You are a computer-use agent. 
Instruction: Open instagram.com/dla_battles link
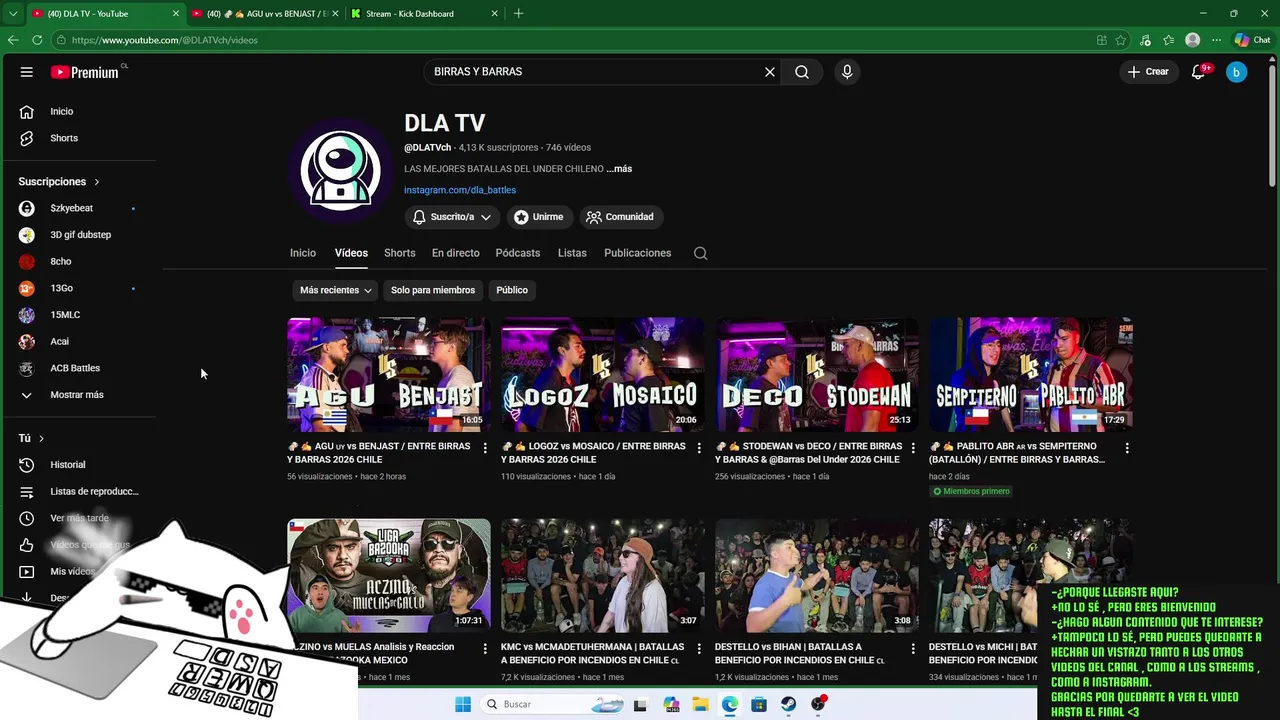pos(460,190)
